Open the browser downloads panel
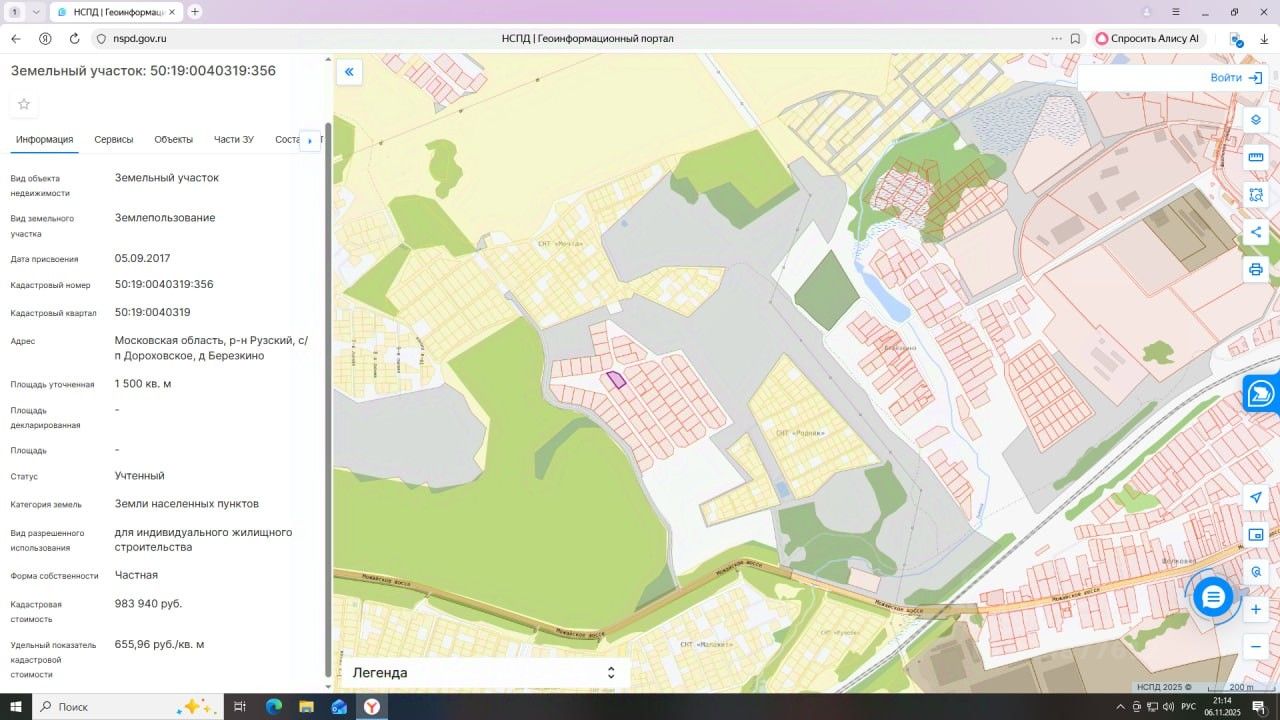The width and height of the screenshot is (1280, 720). [1264, 39]
